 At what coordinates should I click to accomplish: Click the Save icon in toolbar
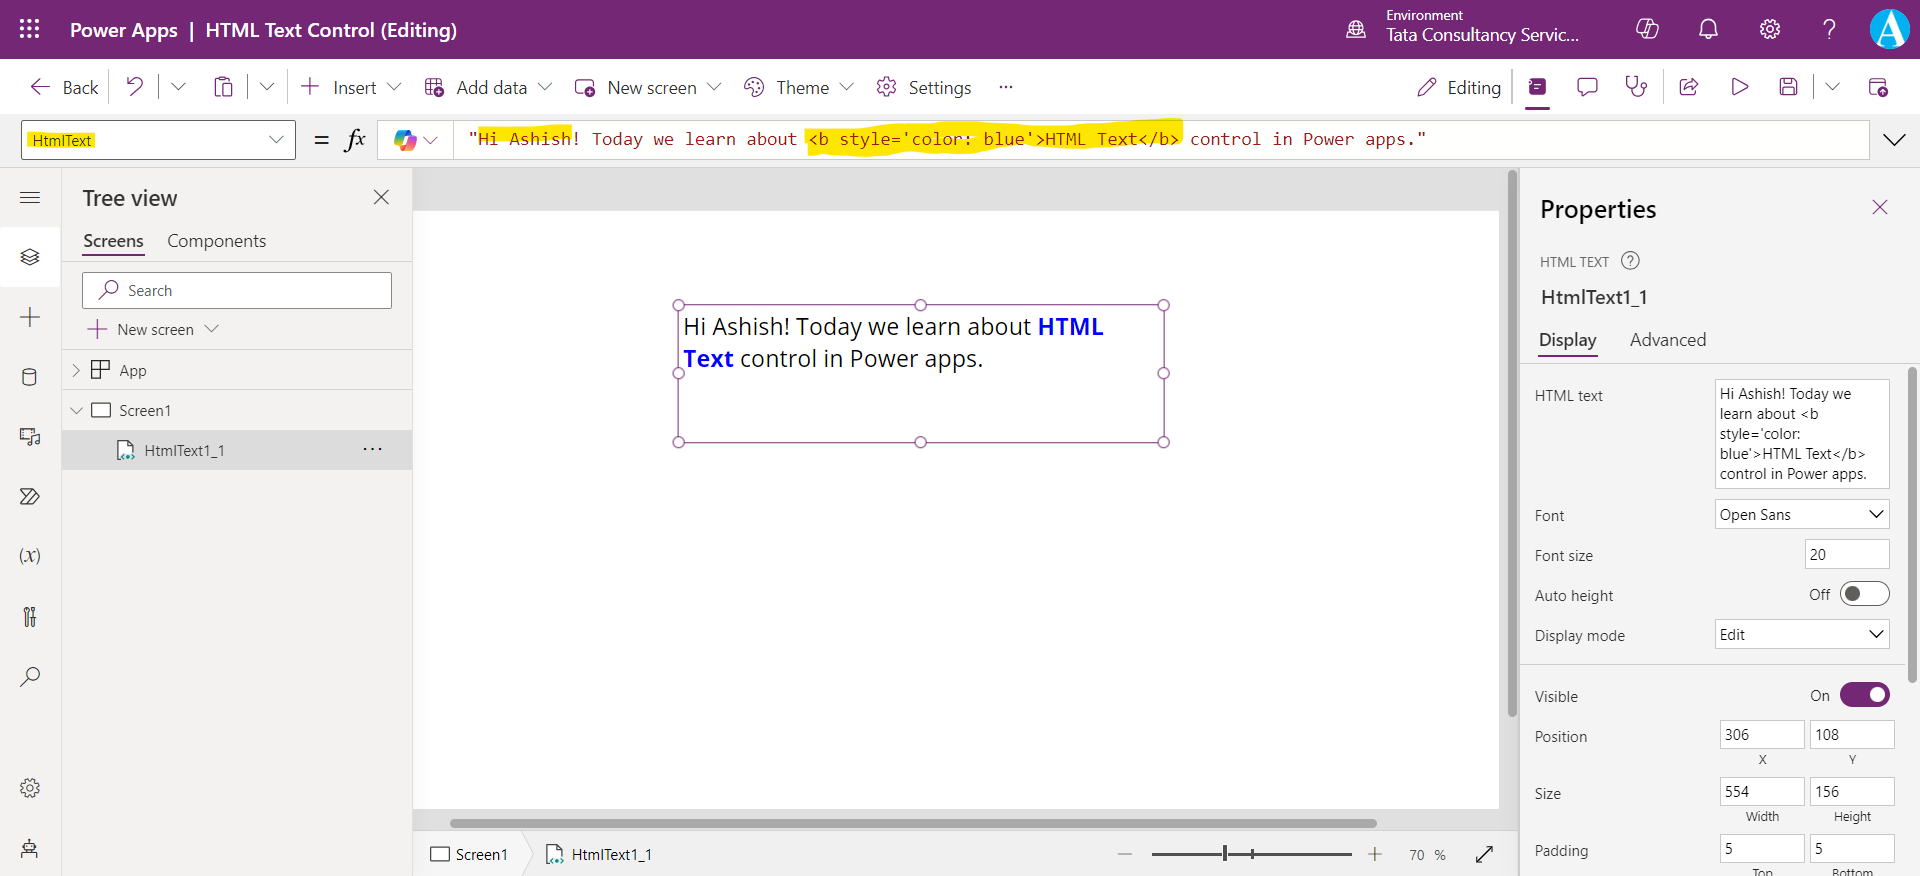1788,87
